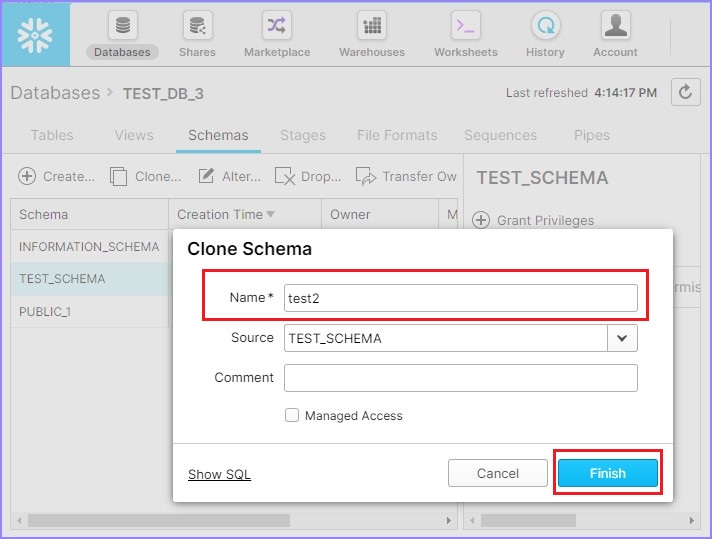Click the Show SQL link
This screenshot has width=712, height=539.
coord(219,474)
